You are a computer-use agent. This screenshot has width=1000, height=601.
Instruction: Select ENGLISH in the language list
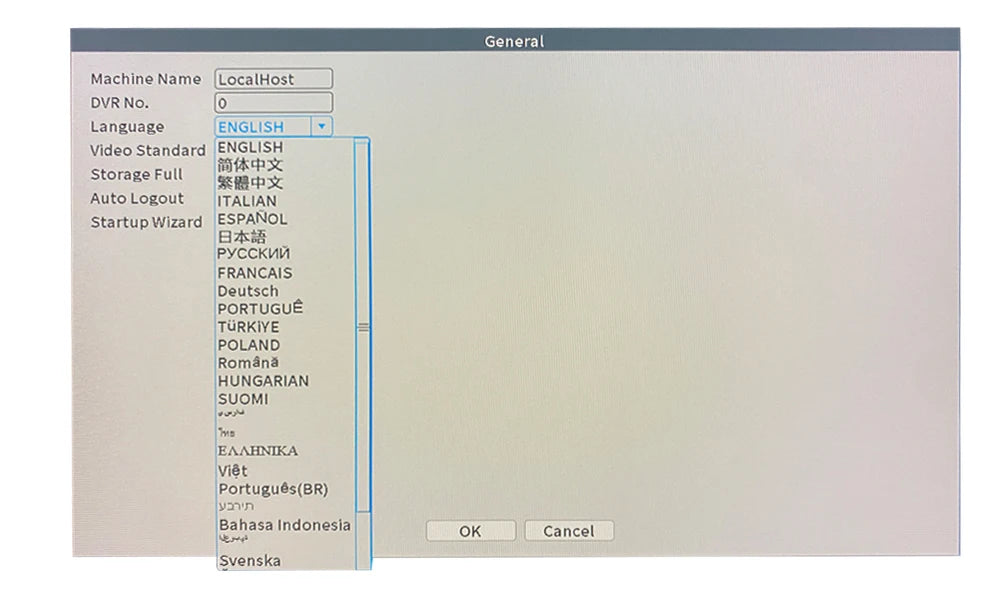point(250,147)
